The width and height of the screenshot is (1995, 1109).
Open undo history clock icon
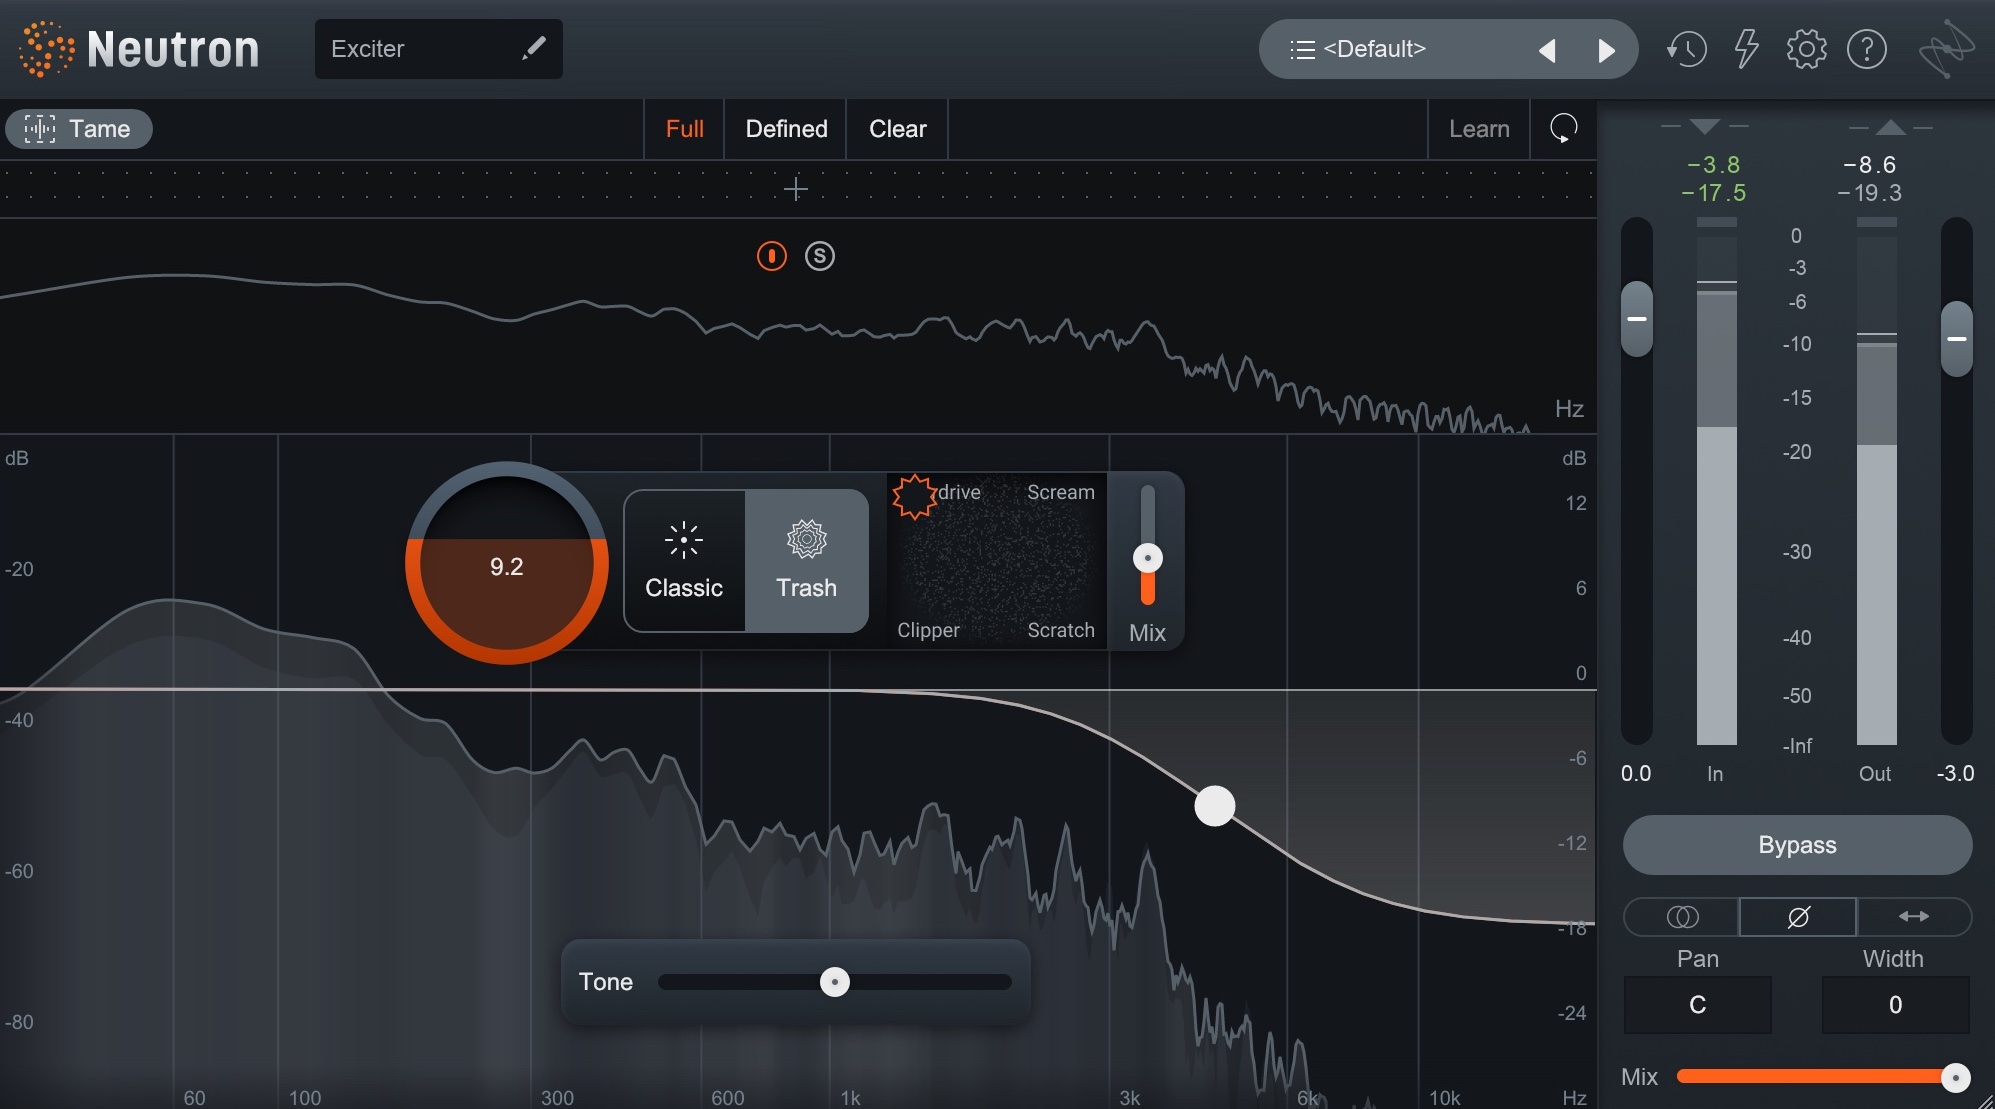(1686, 49)
